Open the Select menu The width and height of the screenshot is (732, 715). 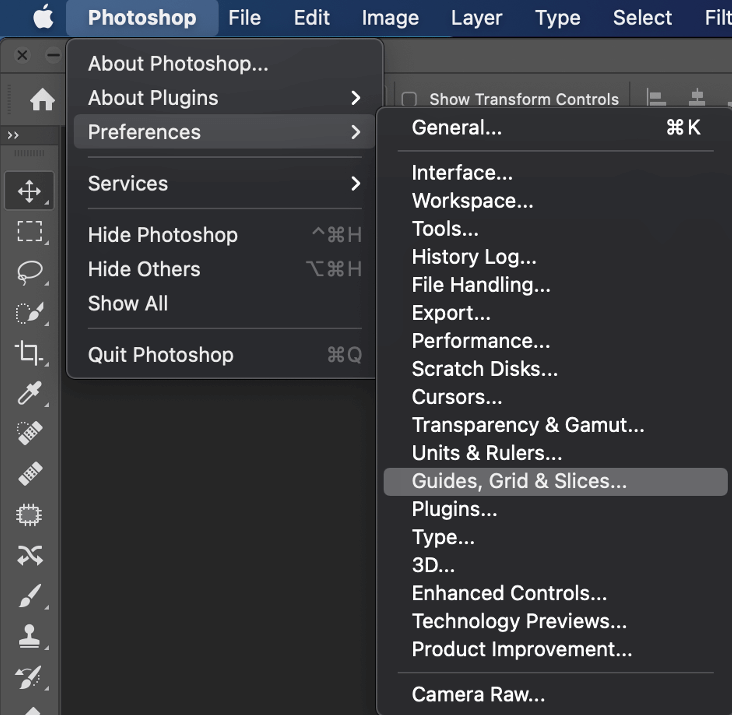(642, 18)
